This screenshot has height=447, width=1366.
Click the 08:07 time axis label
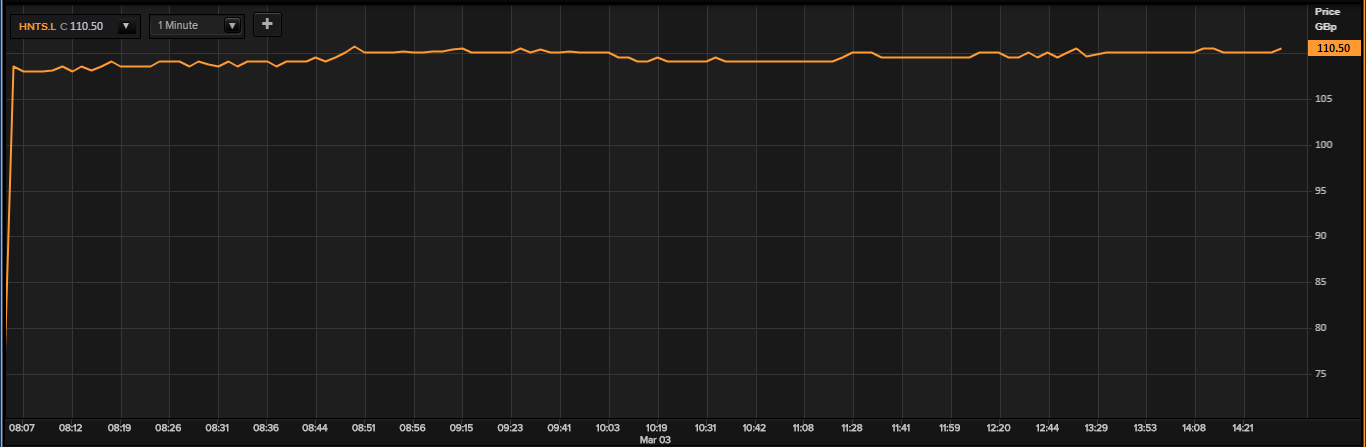[x=21, y=427]
